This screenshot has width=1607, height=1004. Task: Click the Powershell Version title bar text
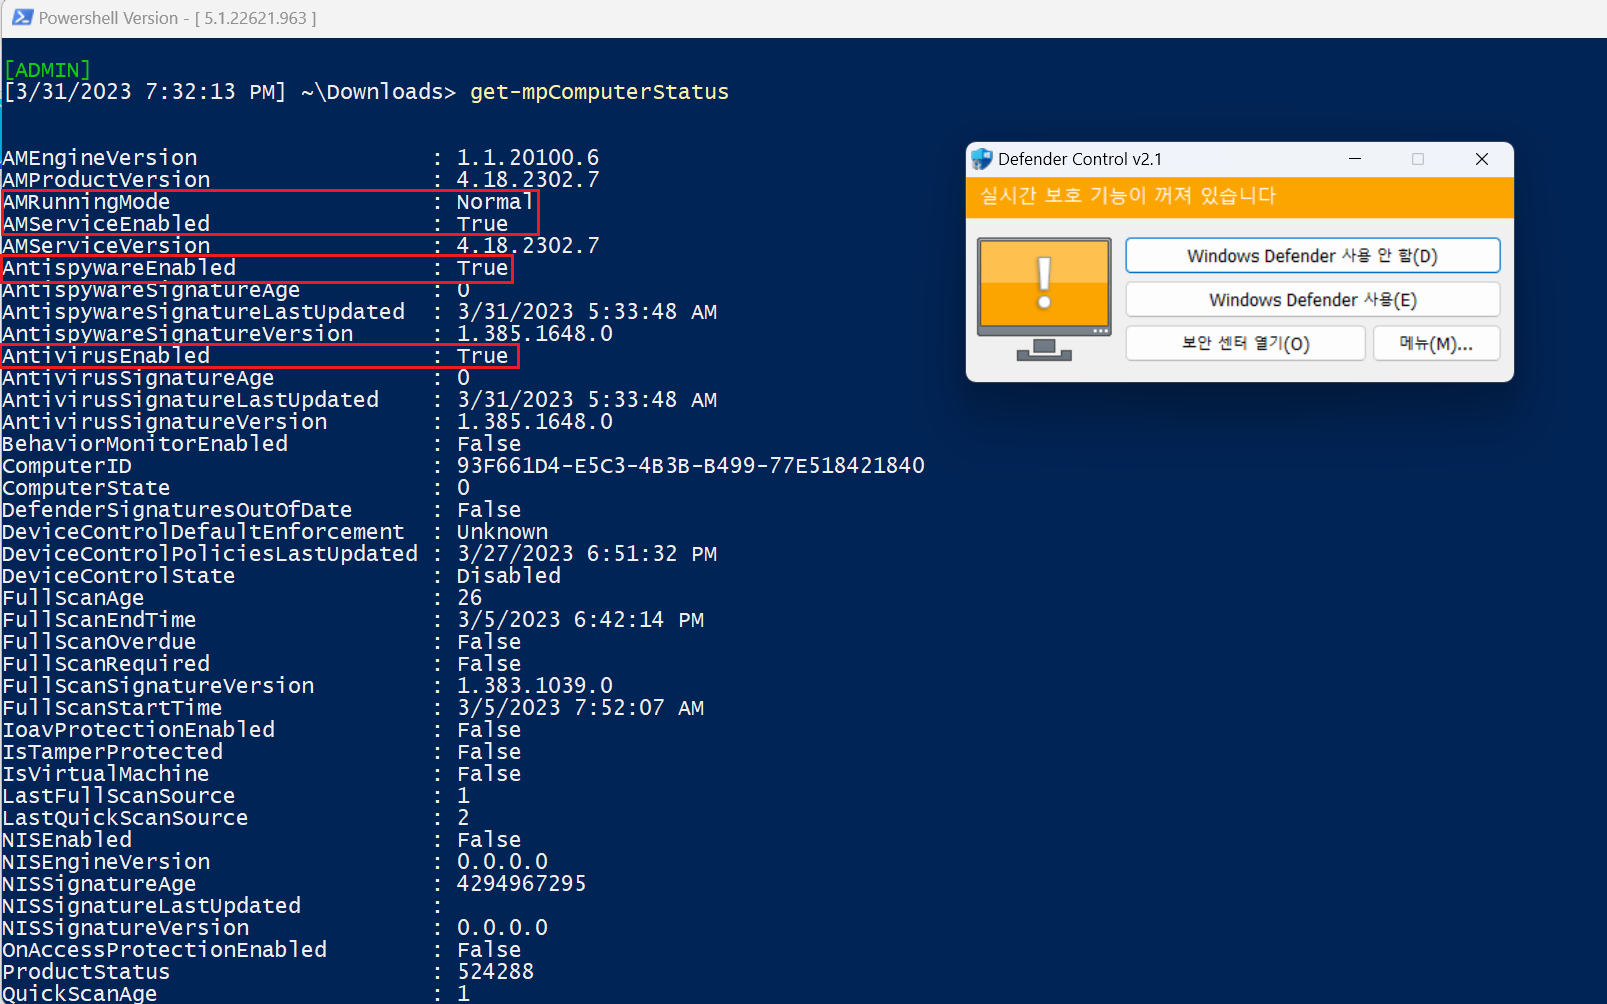(178, 18)
